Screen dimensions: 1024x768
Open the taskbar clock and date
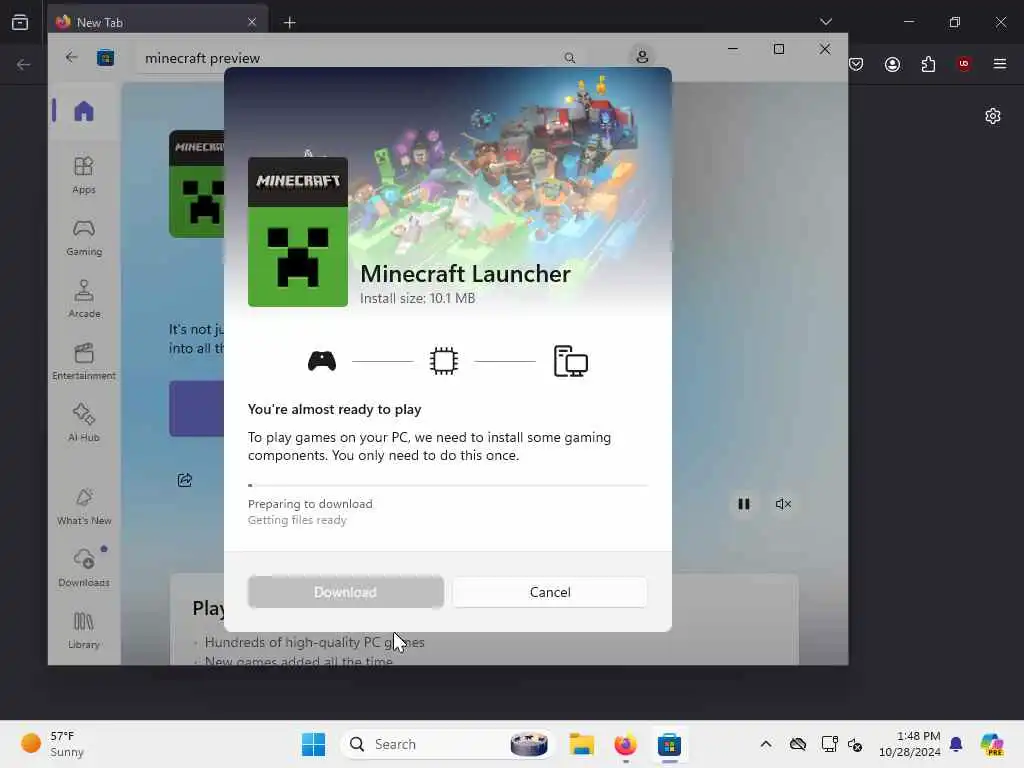click(909, 744)
